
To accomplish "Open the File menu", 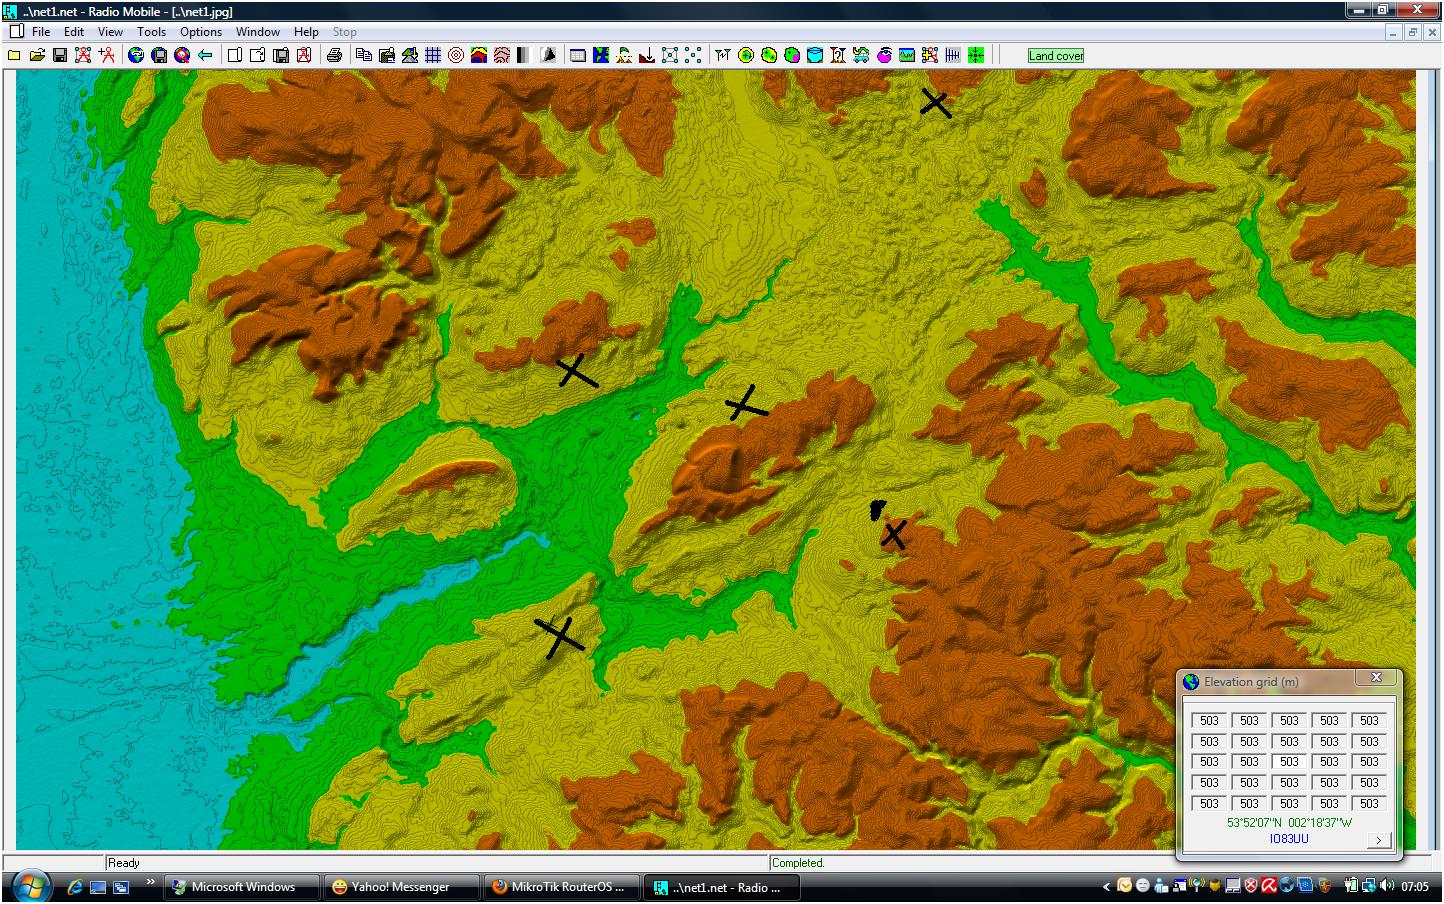I will point(40,32).
